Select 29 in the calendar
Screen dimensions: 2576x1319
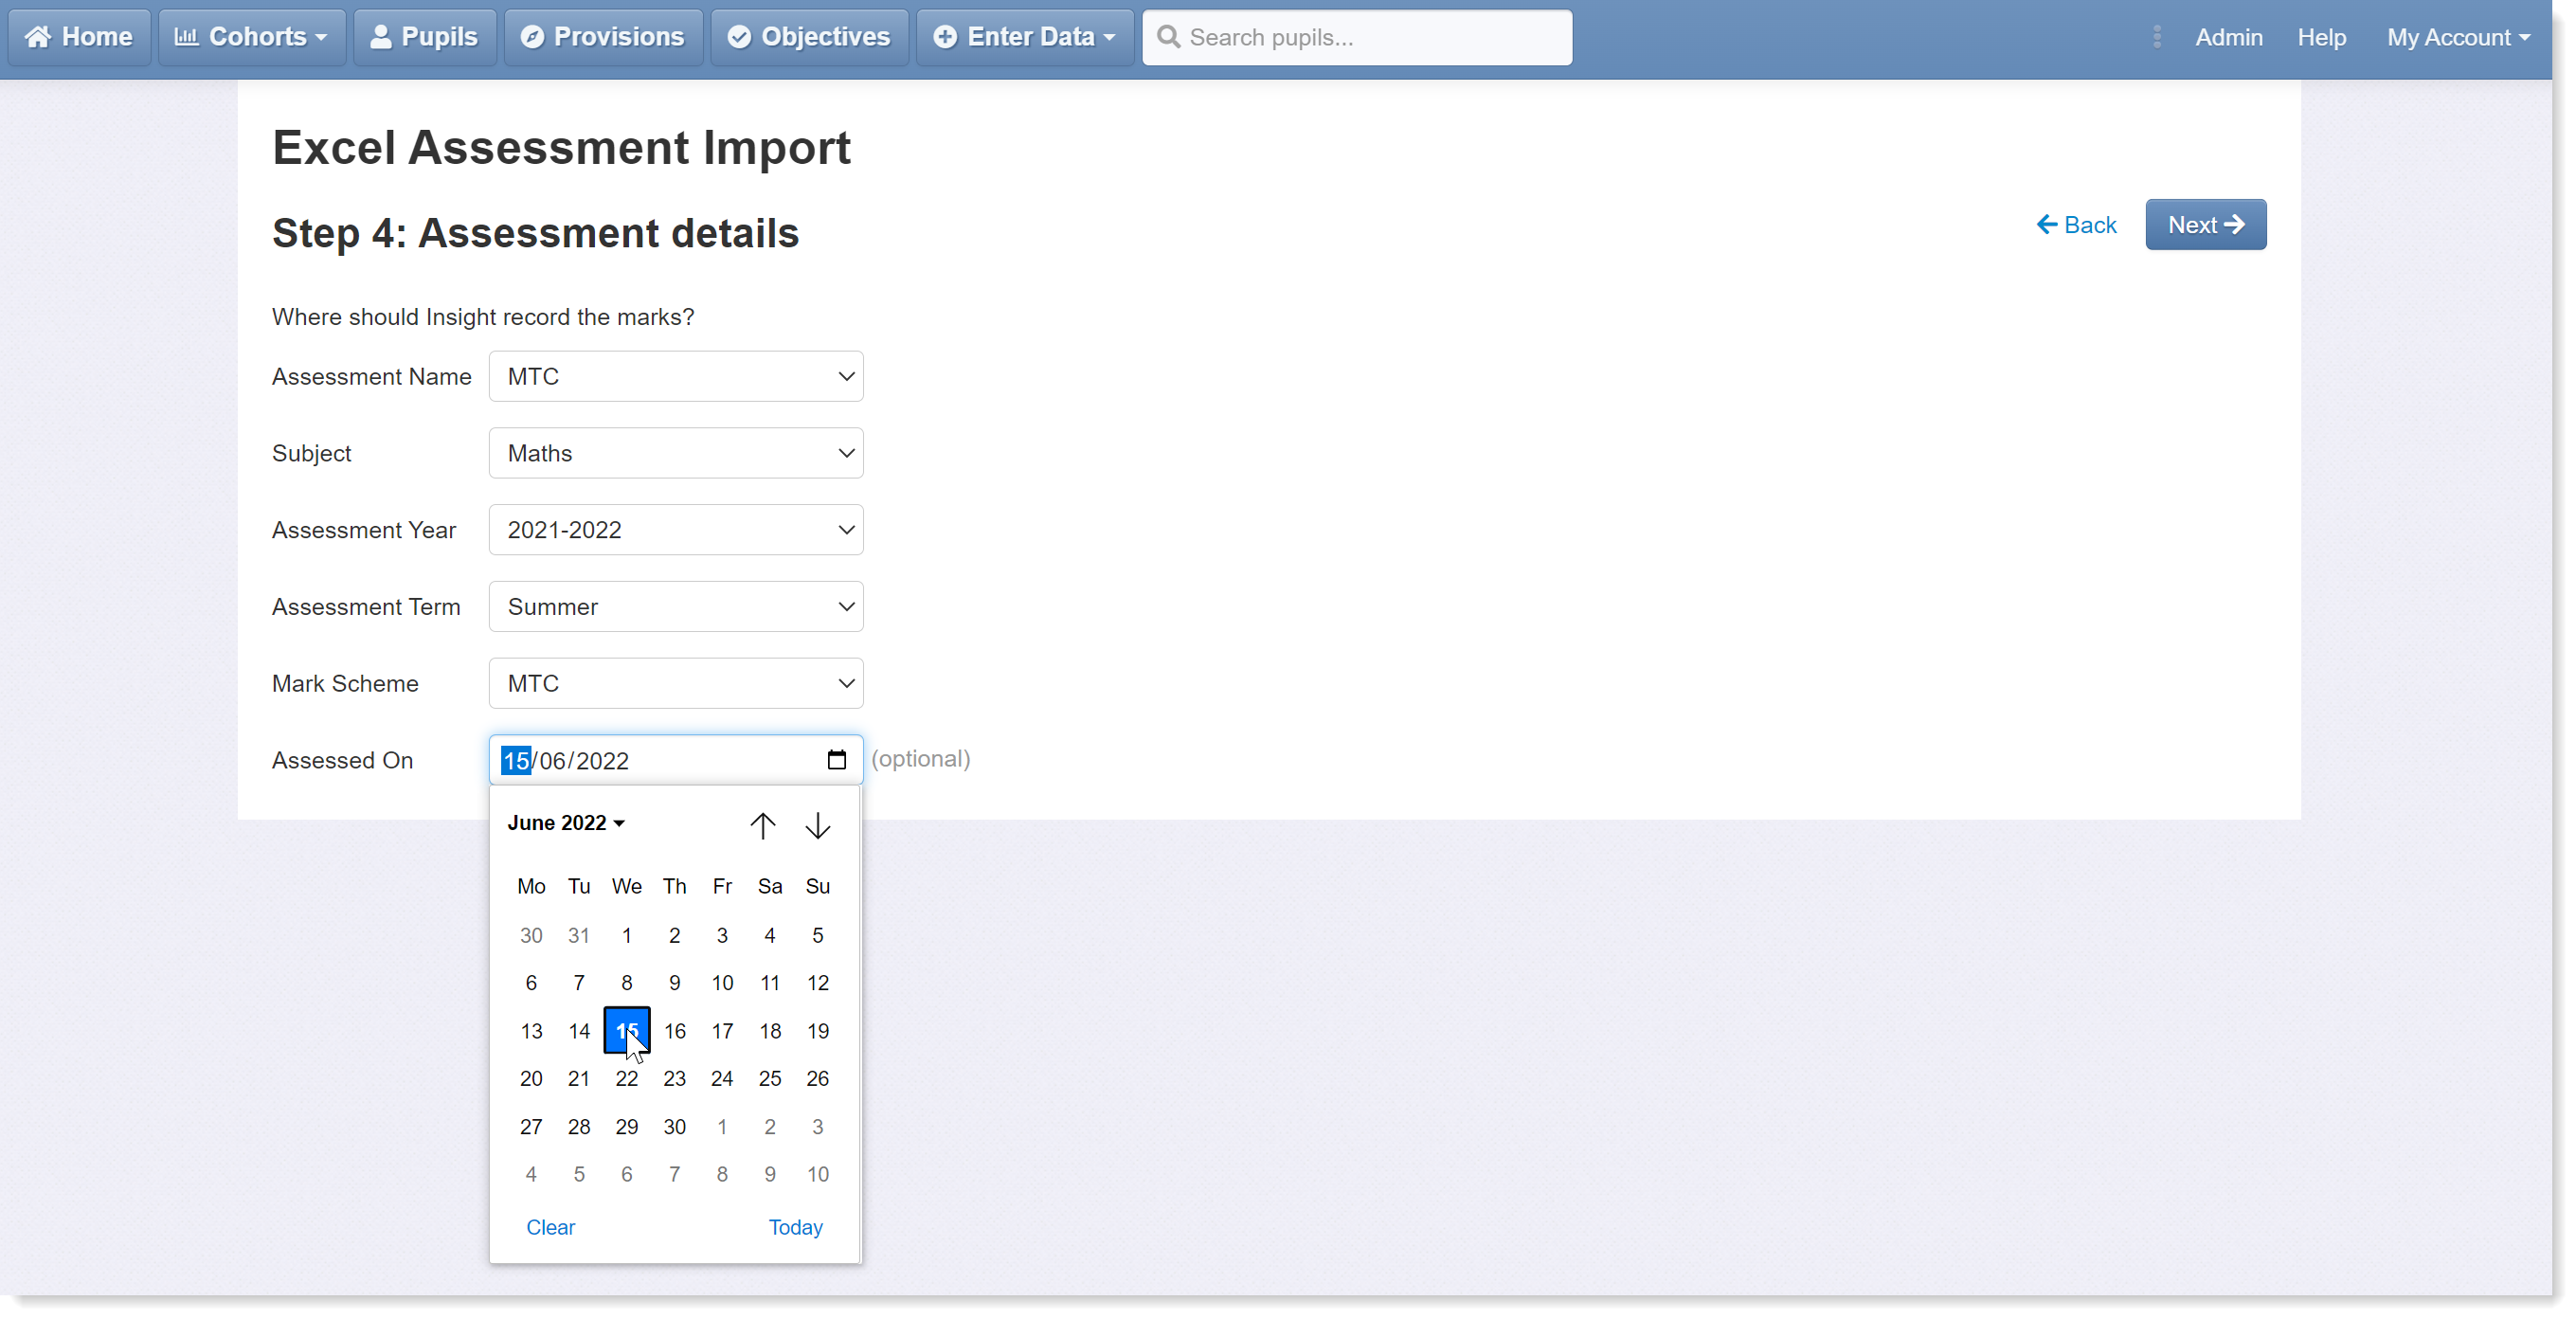[627, 1127]
